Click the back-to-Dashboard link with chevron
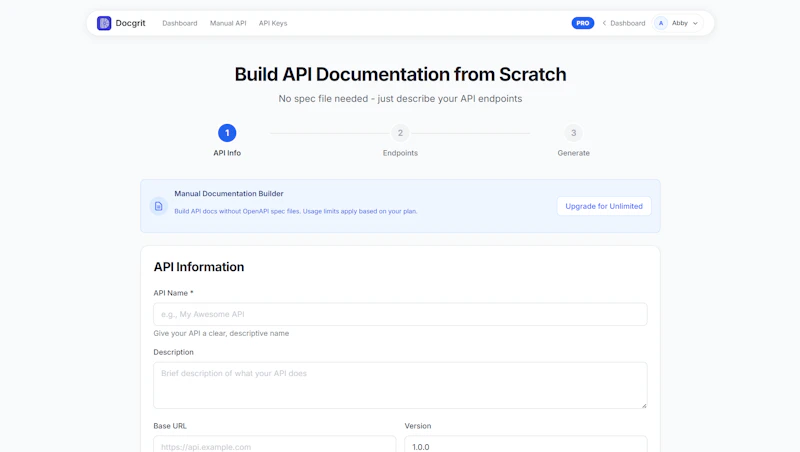Viewport: 800px width, 452px height. tap(623, 23)
